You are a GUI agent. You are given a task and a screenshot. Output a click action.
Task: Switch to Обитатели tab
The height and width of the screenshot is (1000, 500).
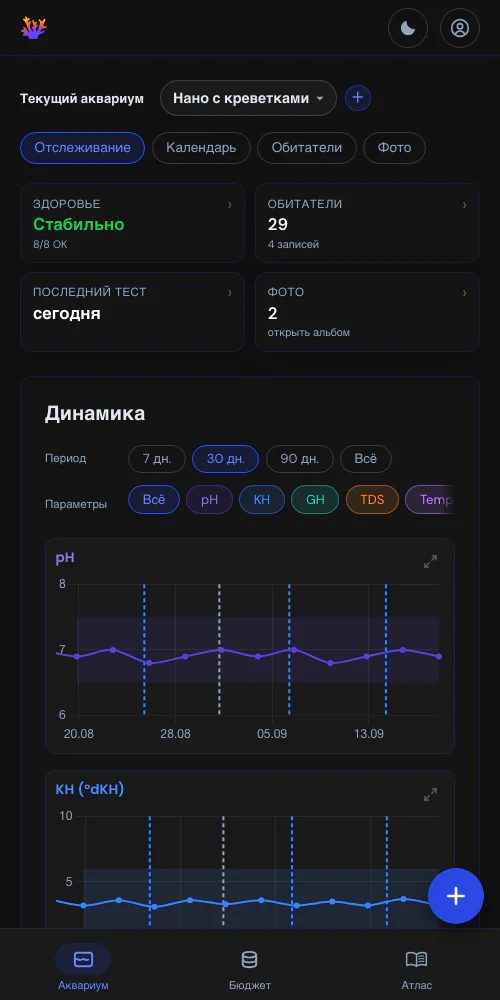click(x=307, y=148)
